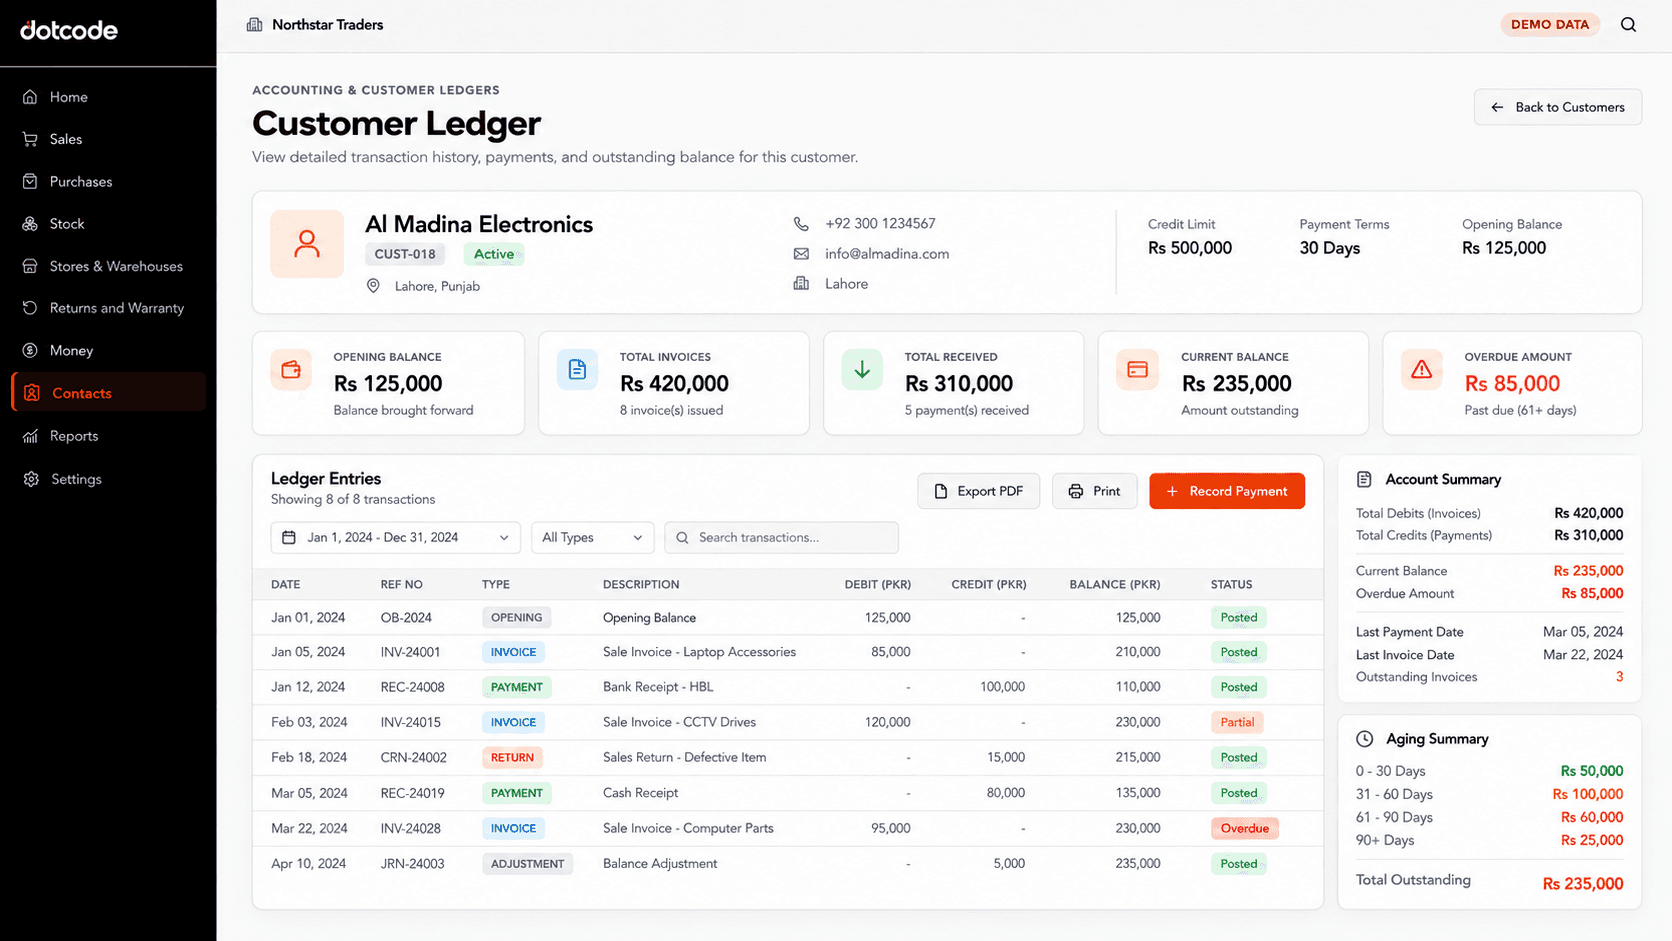Screen dimensions: 1672x941
Task: Open the Purchases sidebar item
Action: pyautogui.click(x=108, y=182)
